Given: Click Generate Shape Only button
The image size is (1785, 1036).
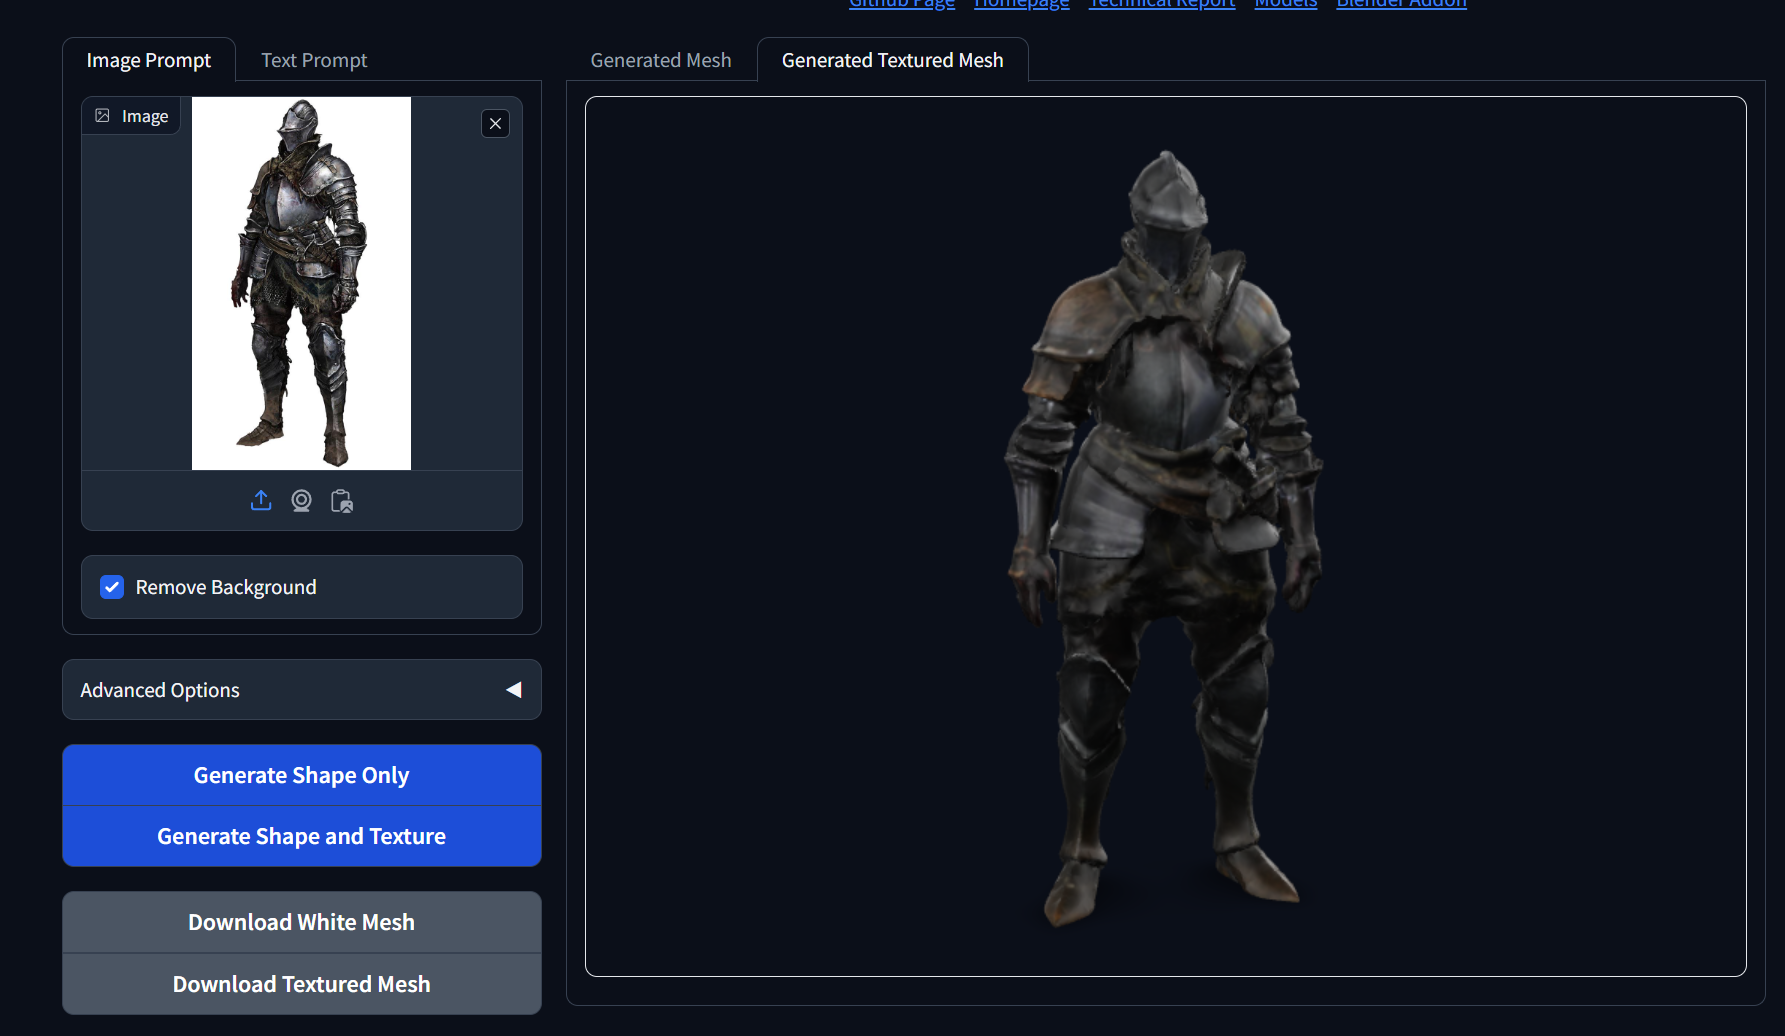Looking at the screenshot, I should (302, 775).
